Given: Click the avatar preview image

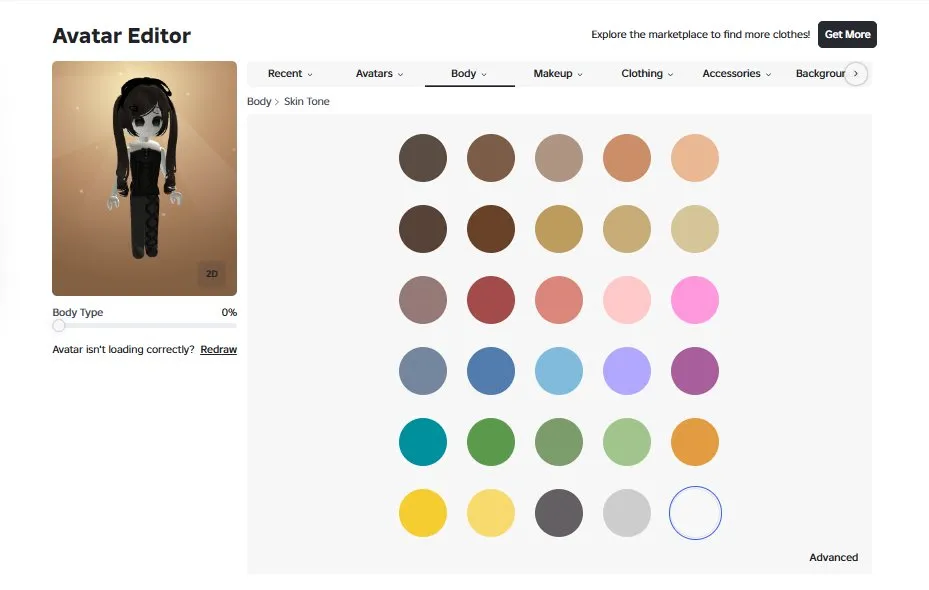Looking at the screenshot, I should tap(145, 178).
